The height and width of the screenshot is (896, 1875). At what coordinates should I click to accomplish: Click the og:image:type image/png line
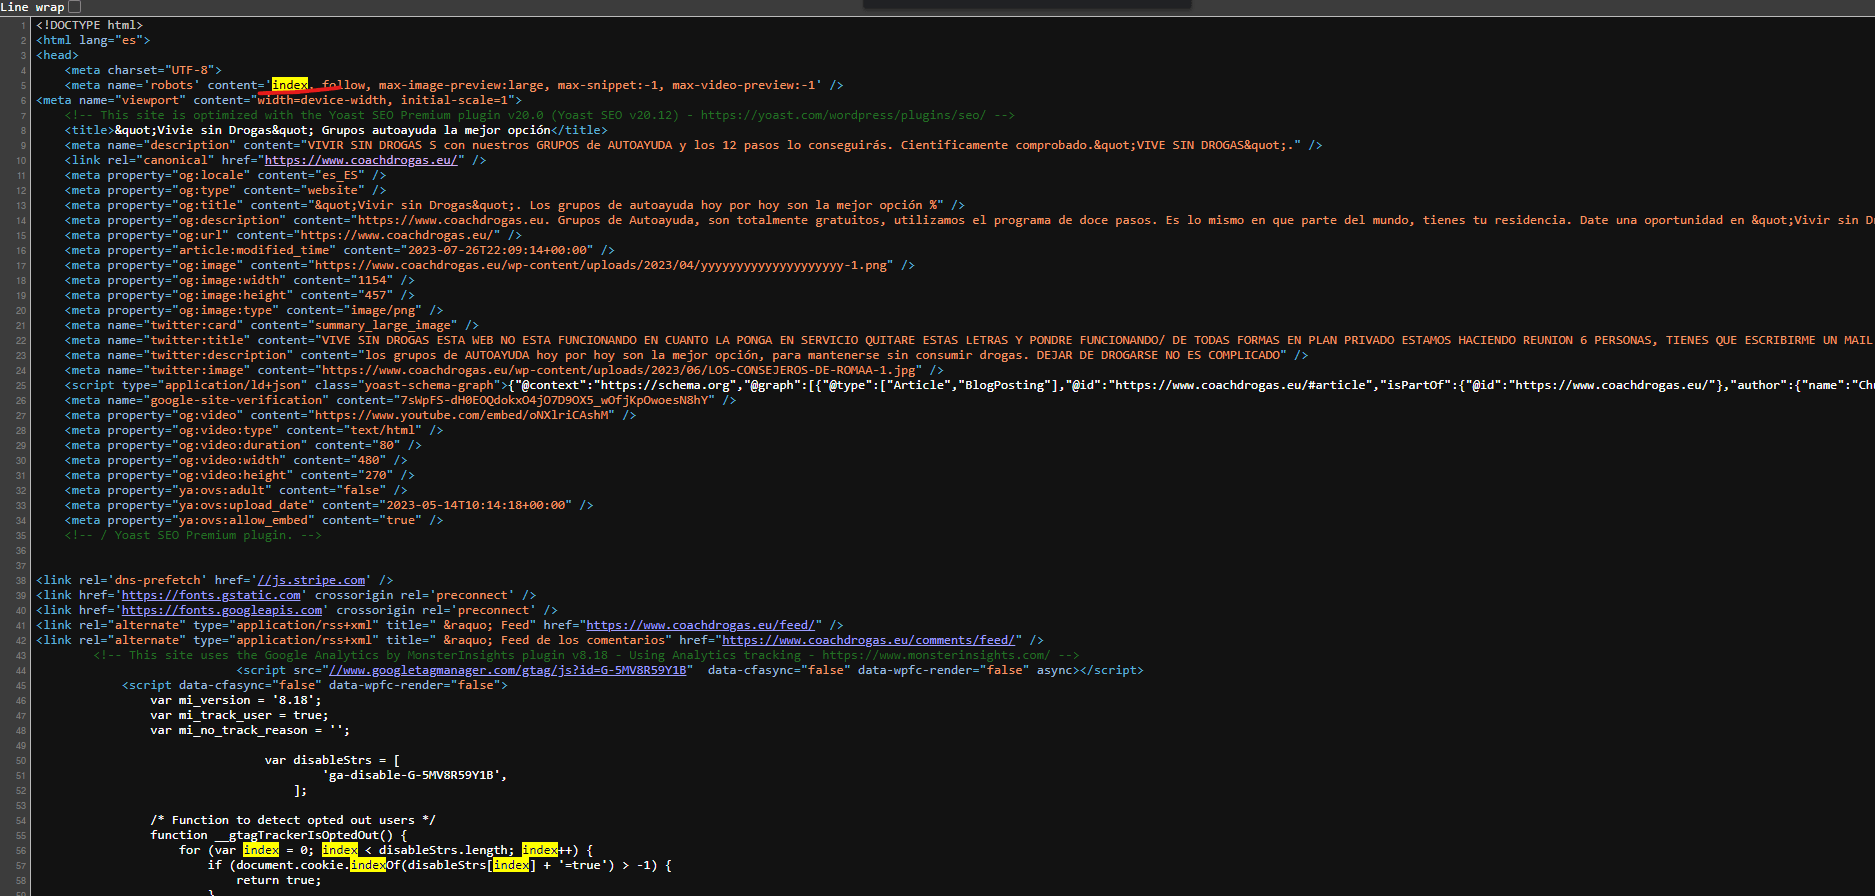tap(254, 310)
